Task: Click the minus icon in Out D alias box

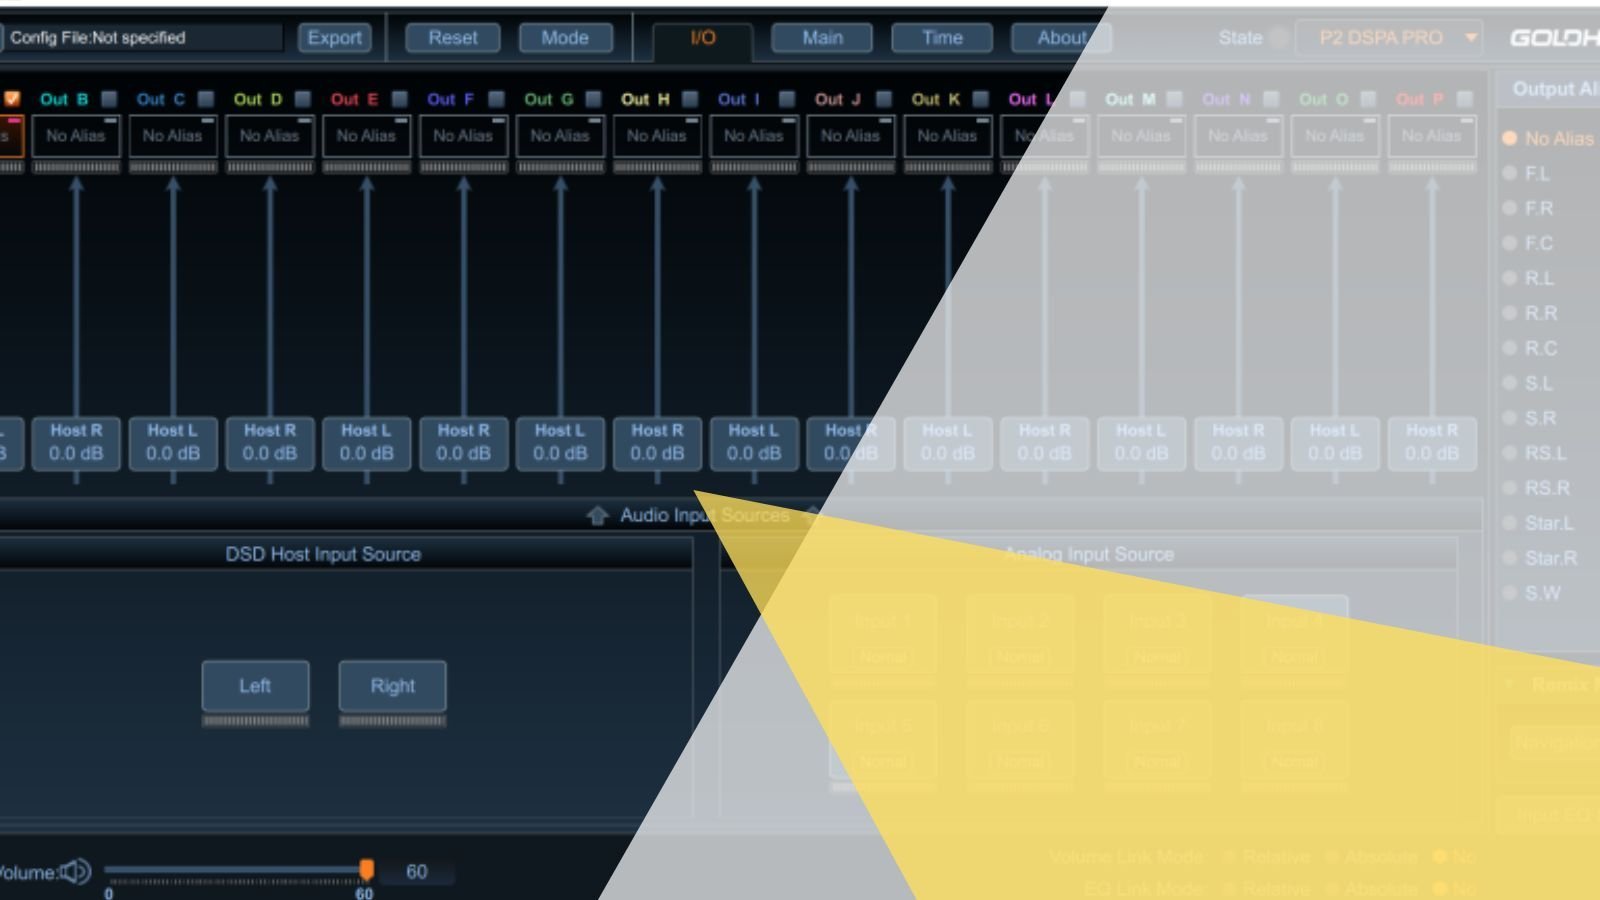Action: (x=304, y=121)
